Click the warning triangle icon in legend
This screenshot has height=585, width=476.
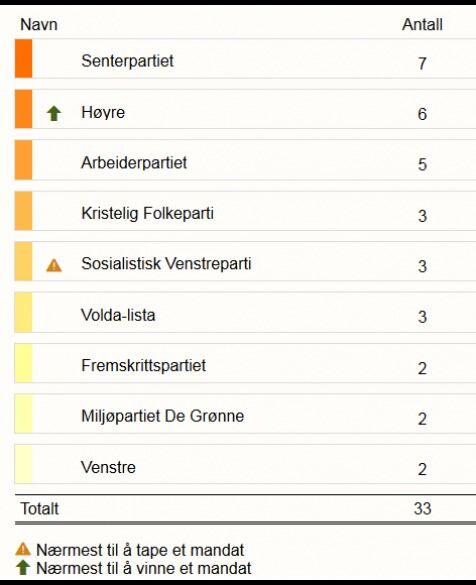tap(23, 549)
